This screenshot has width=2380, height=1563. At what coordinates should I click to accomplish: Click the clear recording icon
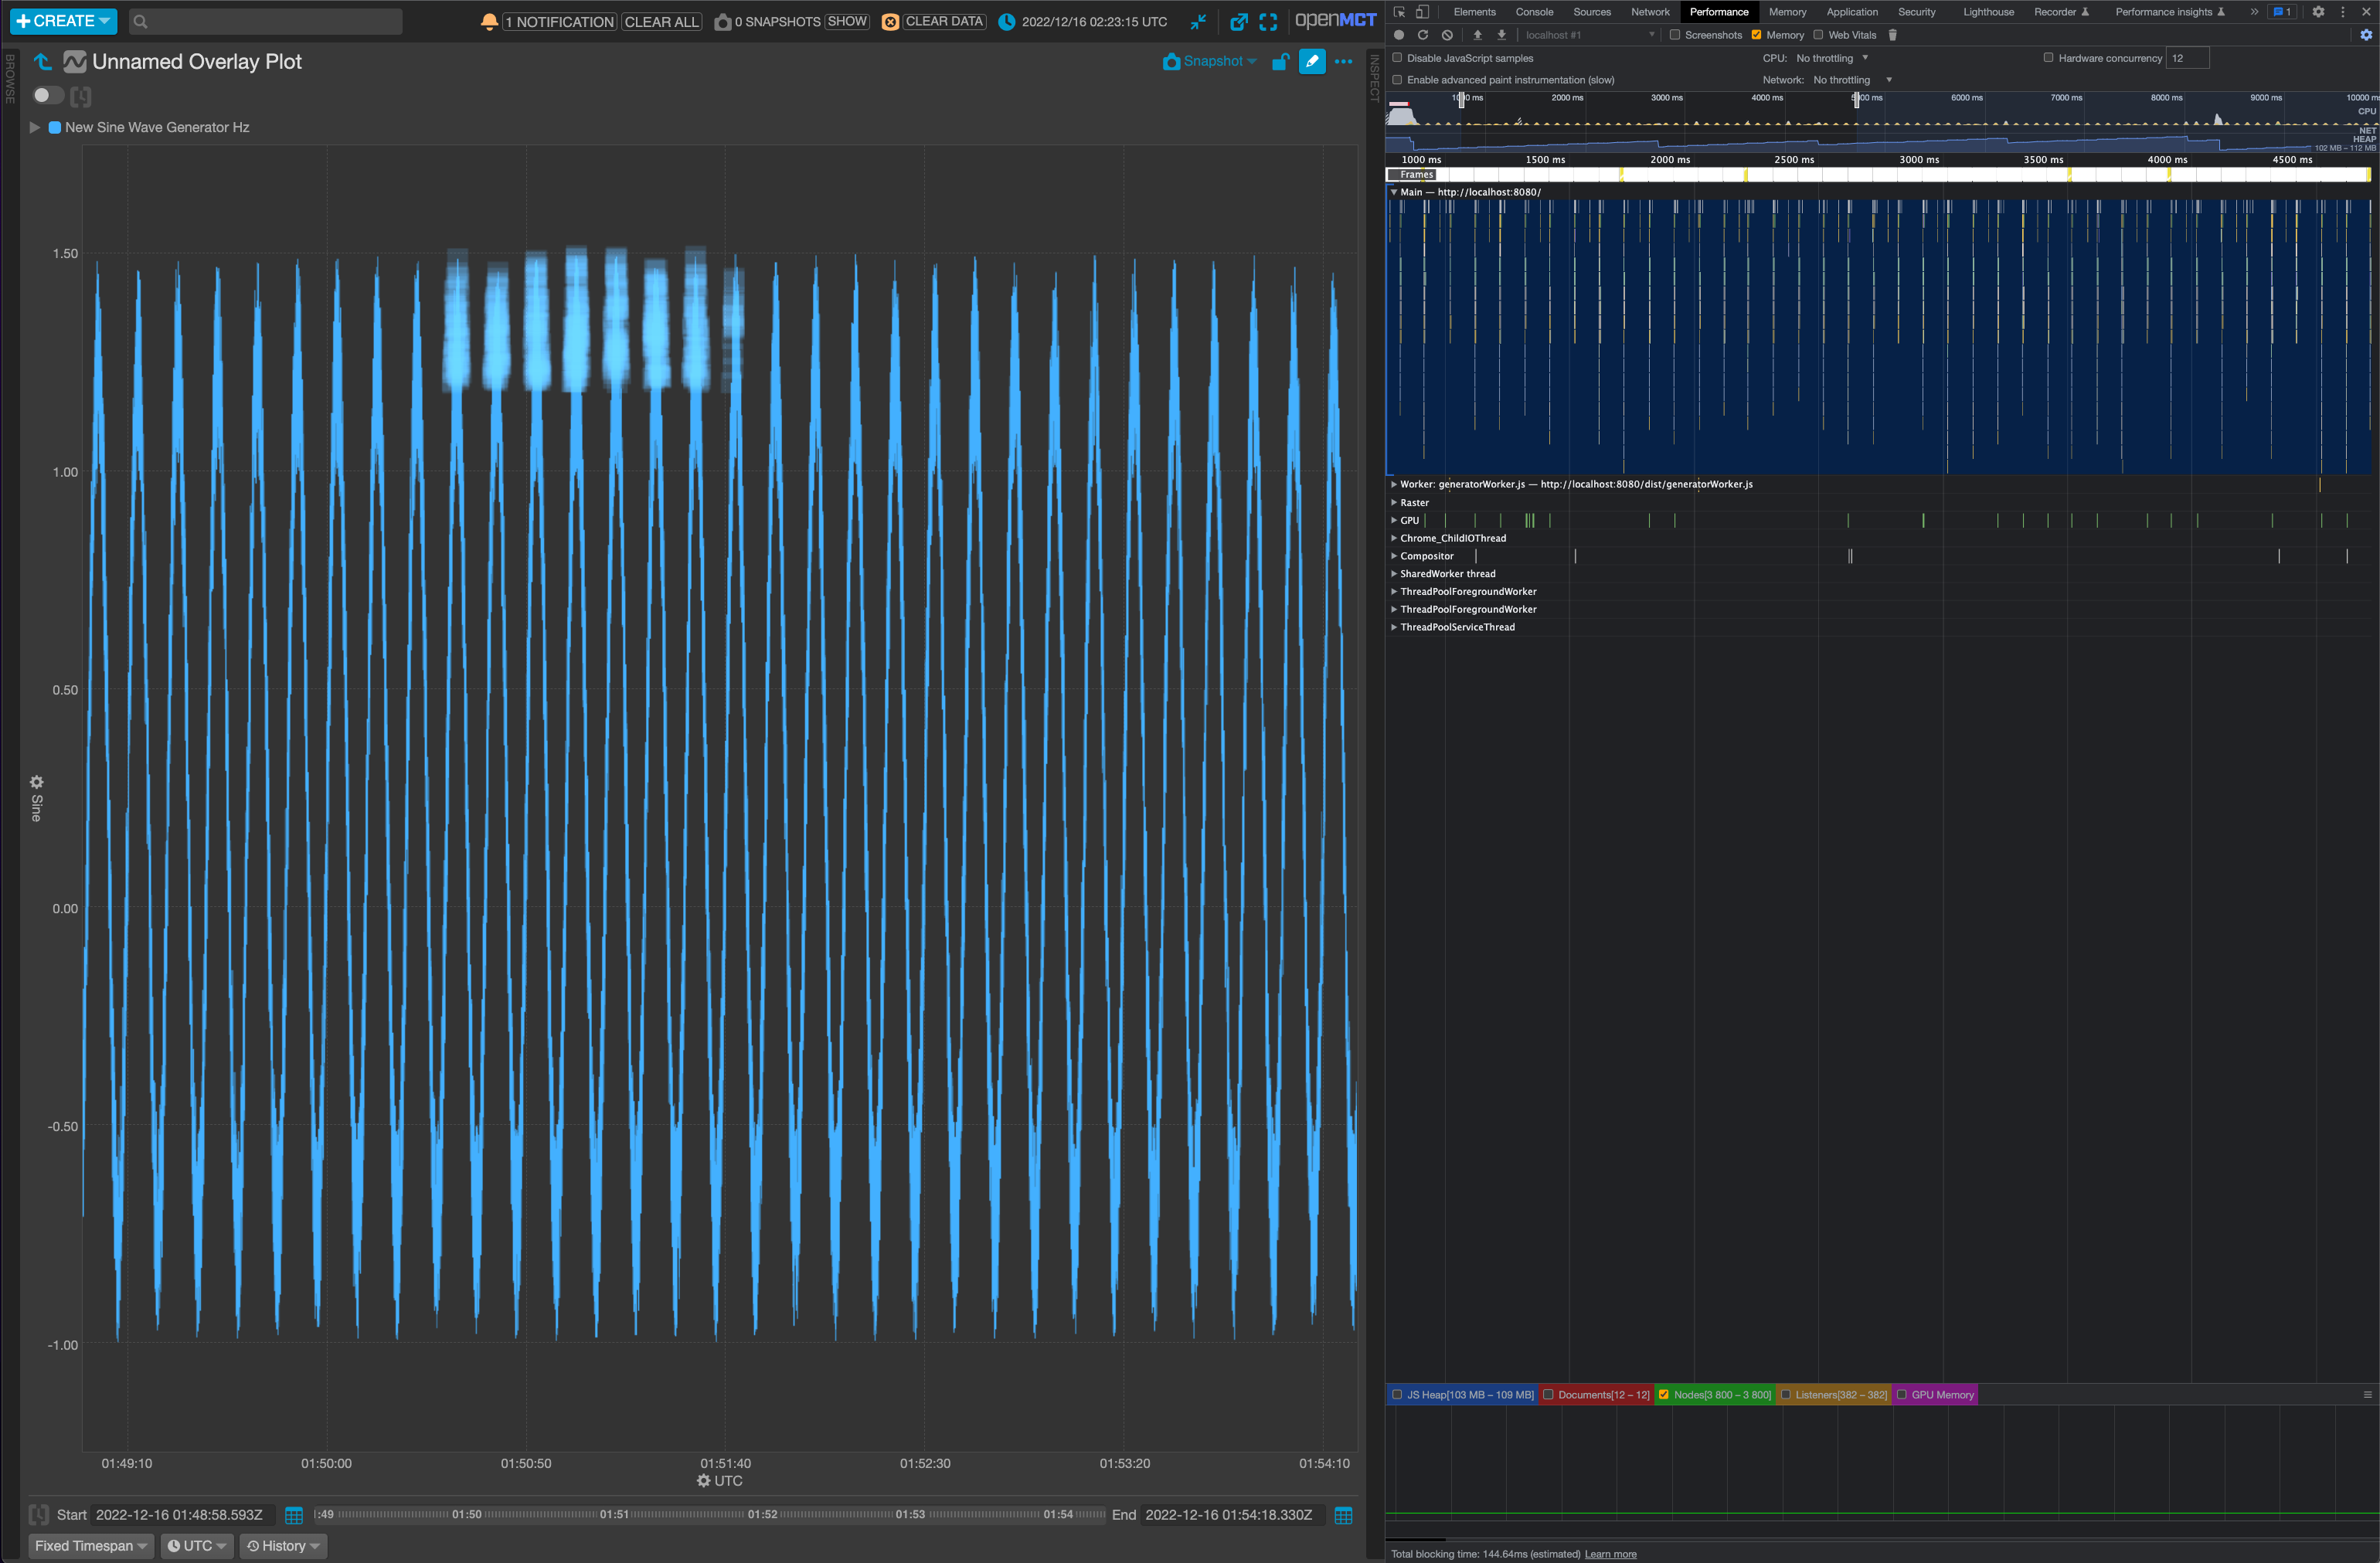pyautogui.click(x=1447, y=35)
